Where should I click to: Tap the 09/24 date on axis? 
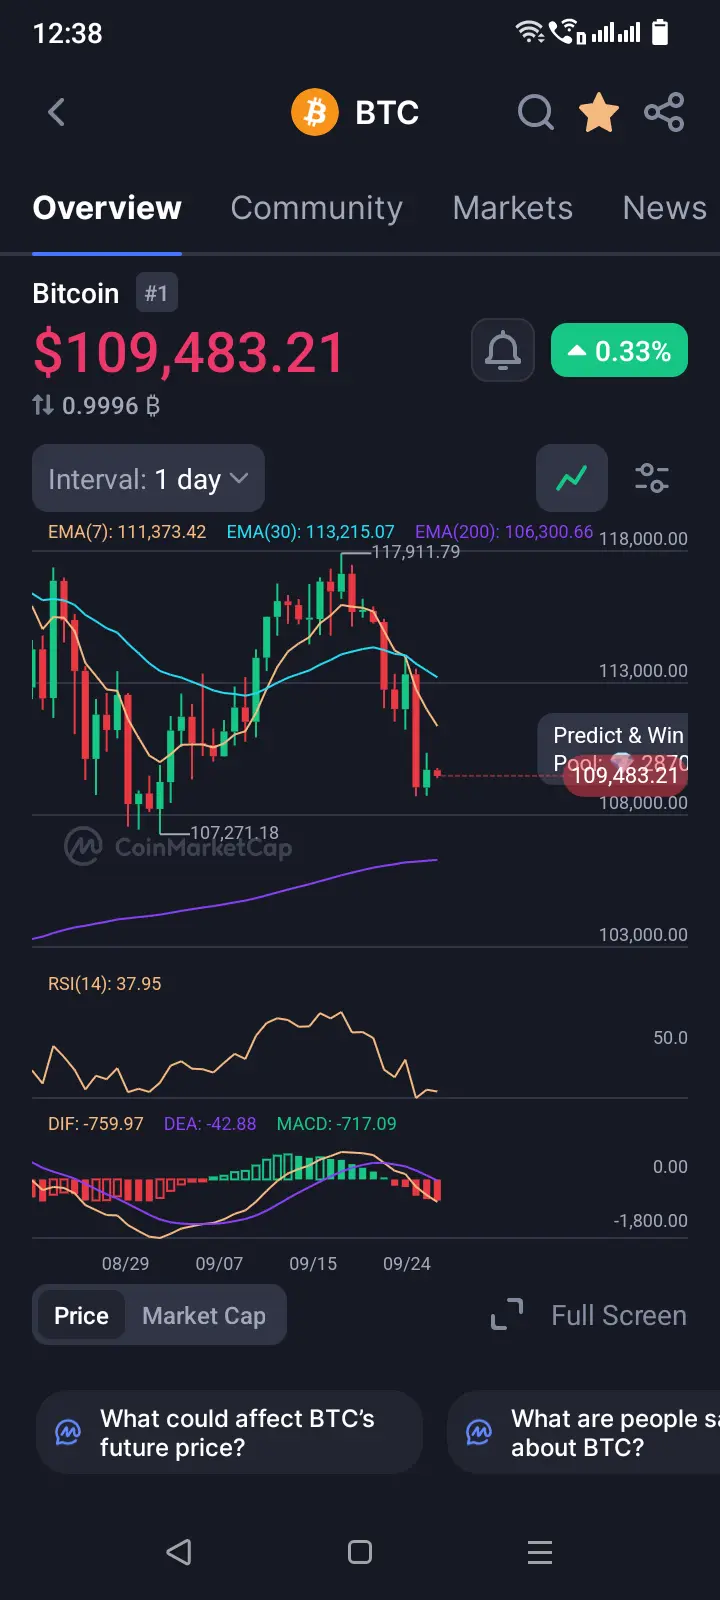(407, 1264)
